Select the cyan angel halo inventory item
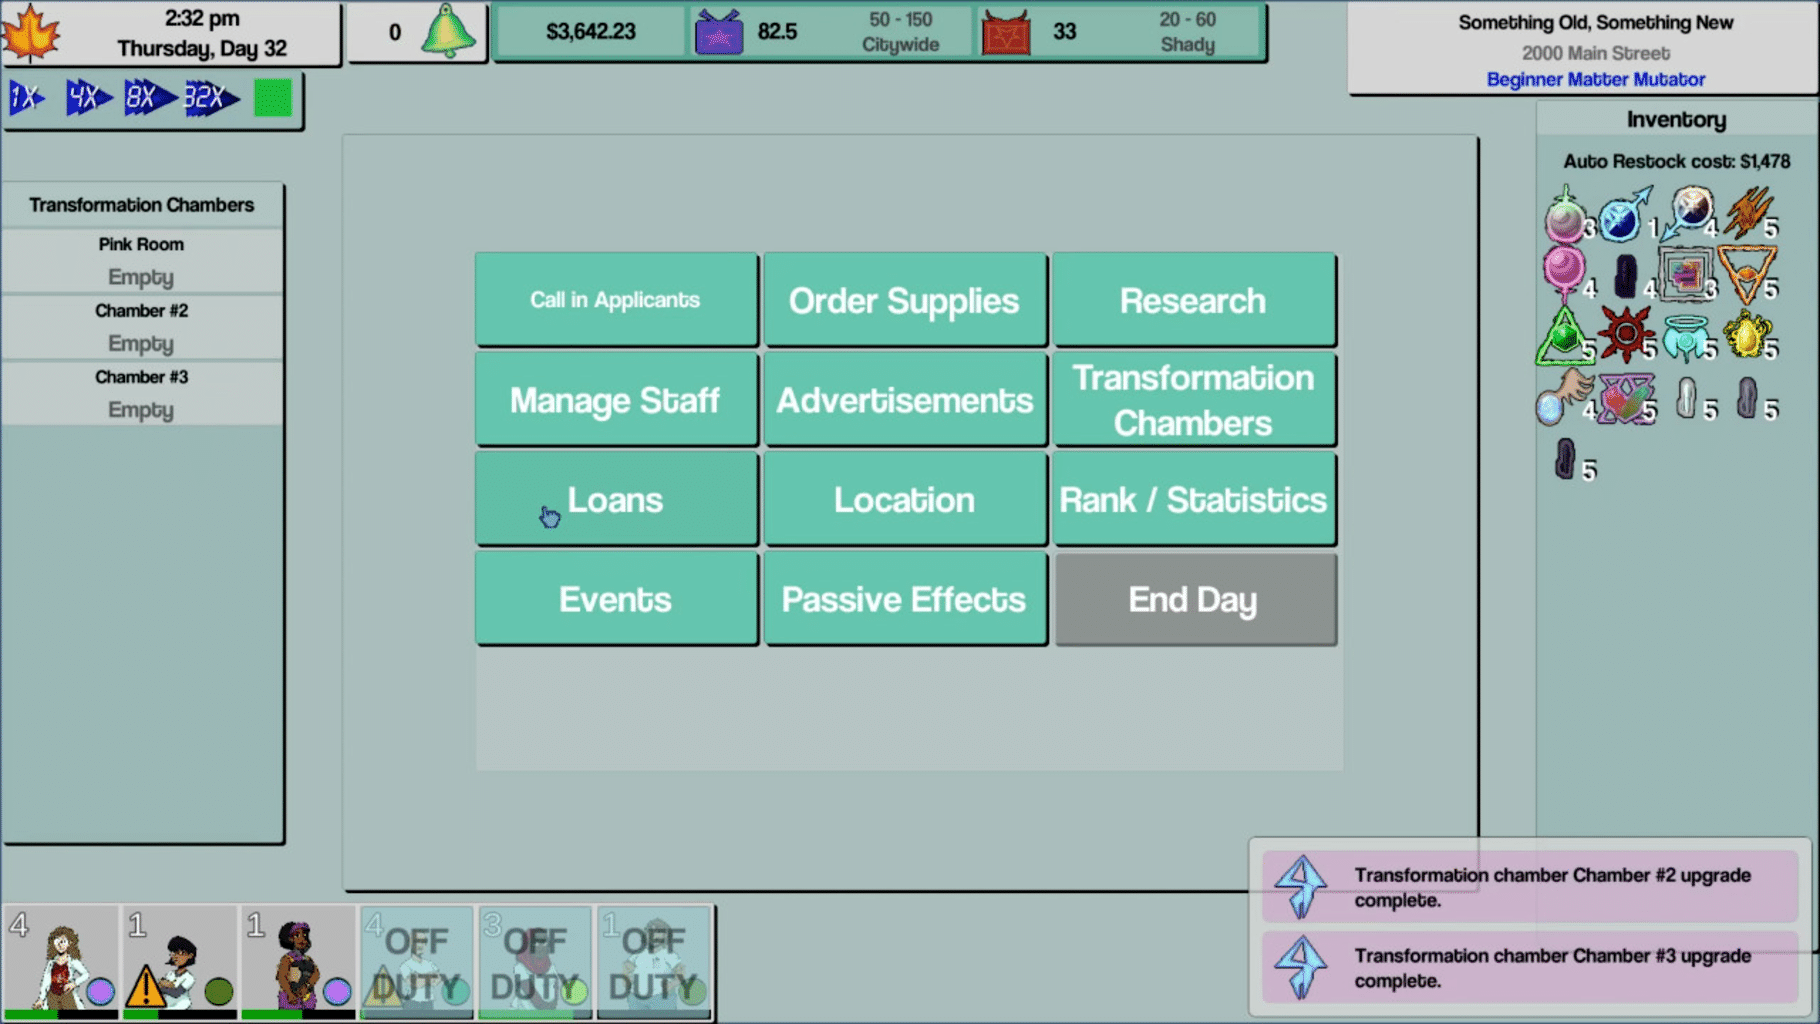The width and height of the screenshot is (1820, 1024). pyautogui.click(x=1686, y=337)
